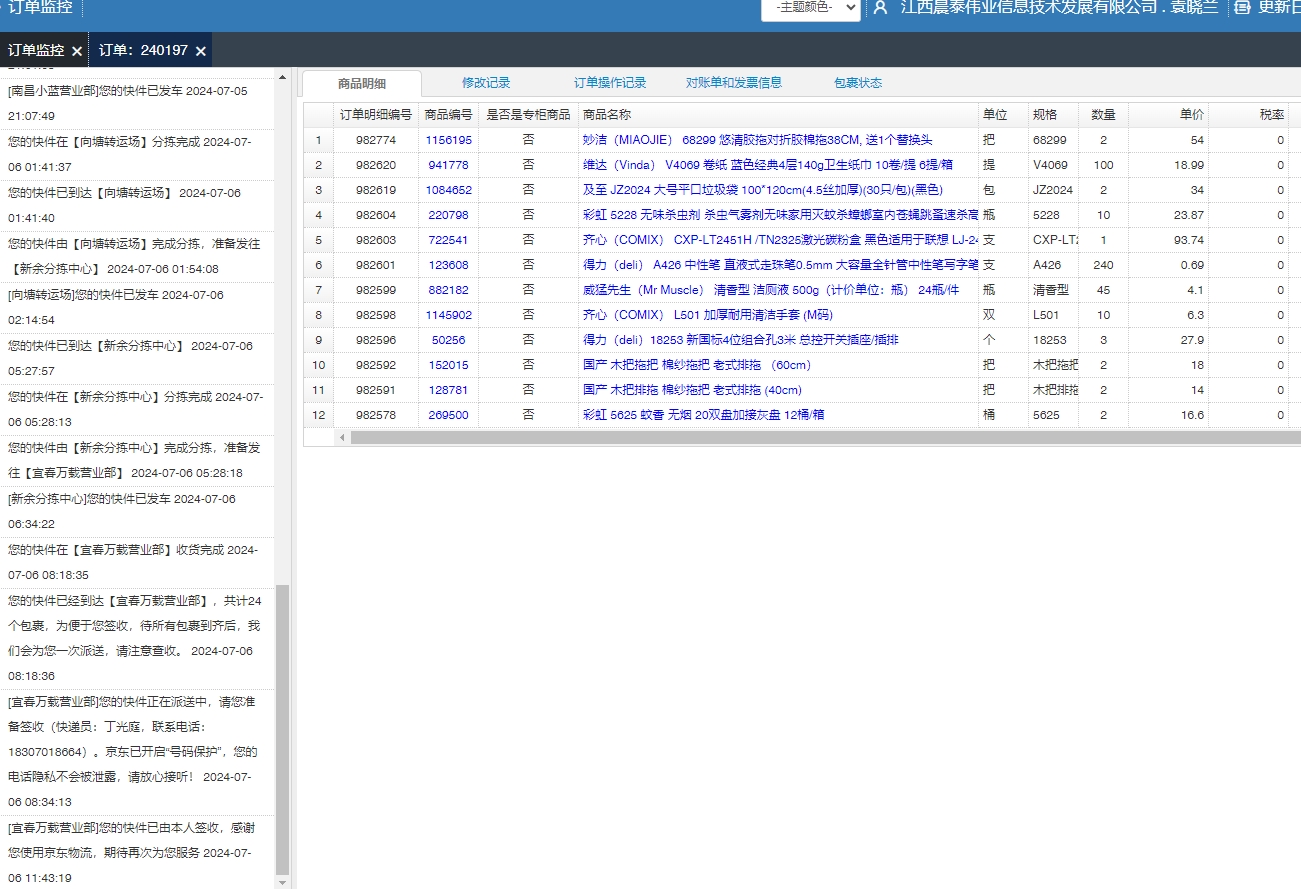
Task: Open the 齐心 CXP-LT2451H product link
Action: tap(780, 240)
